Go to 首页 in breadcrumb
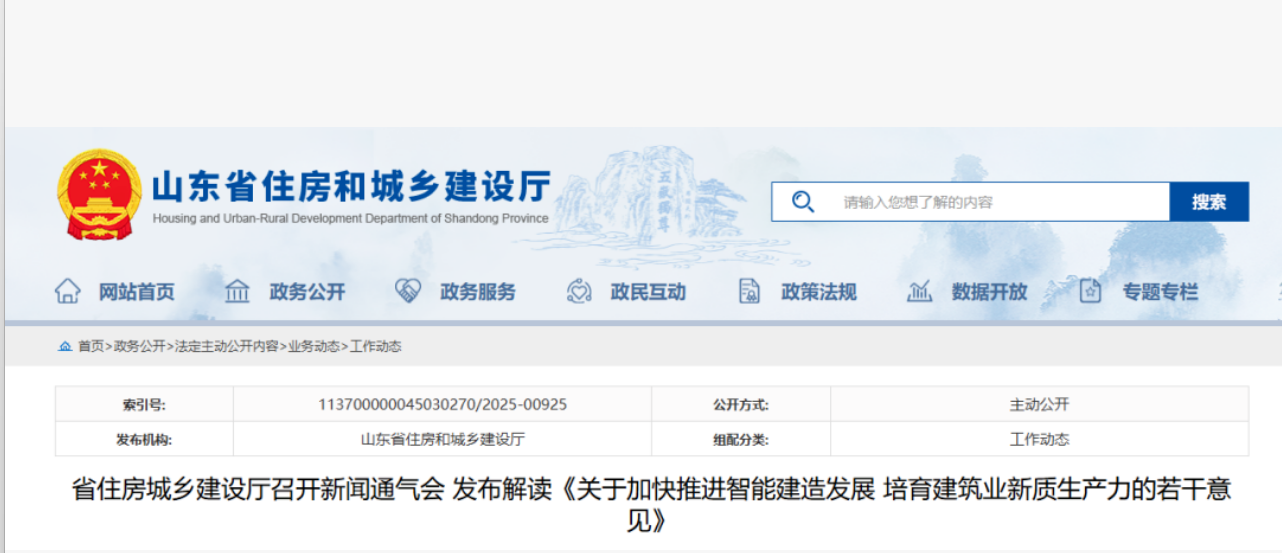This screenshot has width=1282, height=553. [x=91, y=346]
